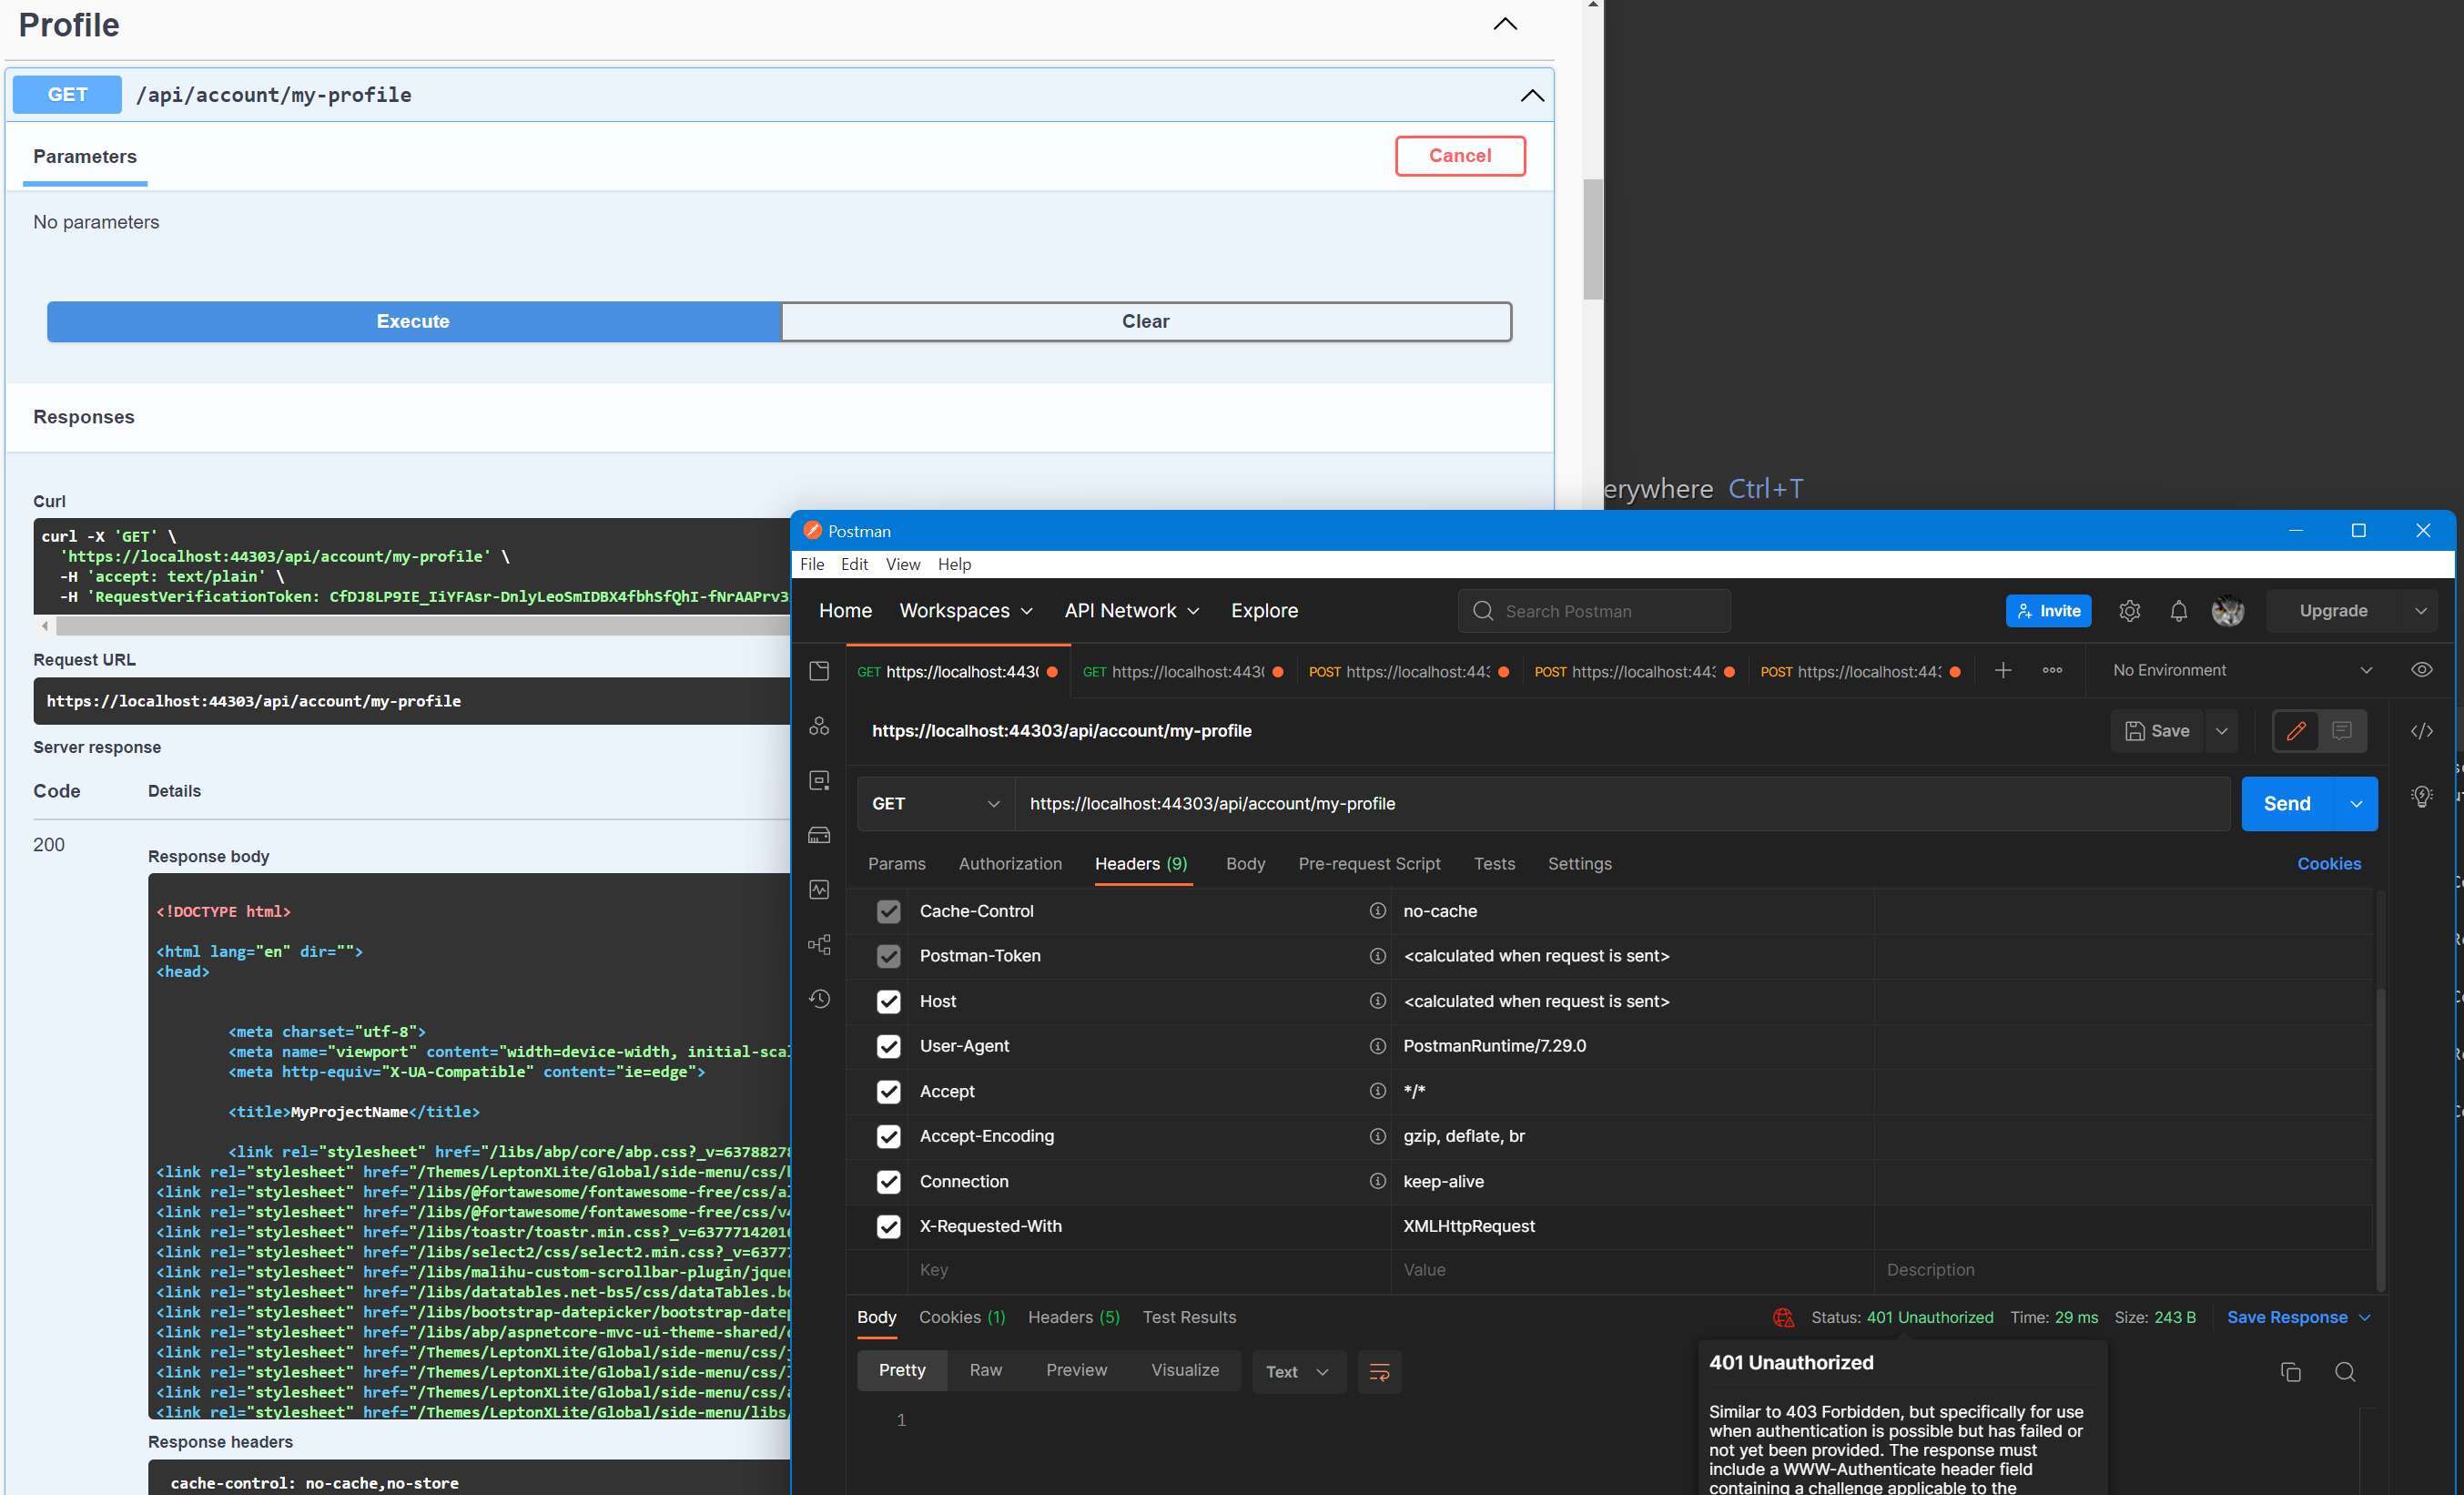2464x1495 pixels.
Task: Uncheck the User-Agent header checkbox
Action: pyautogui.click(x=888, y=1046)
